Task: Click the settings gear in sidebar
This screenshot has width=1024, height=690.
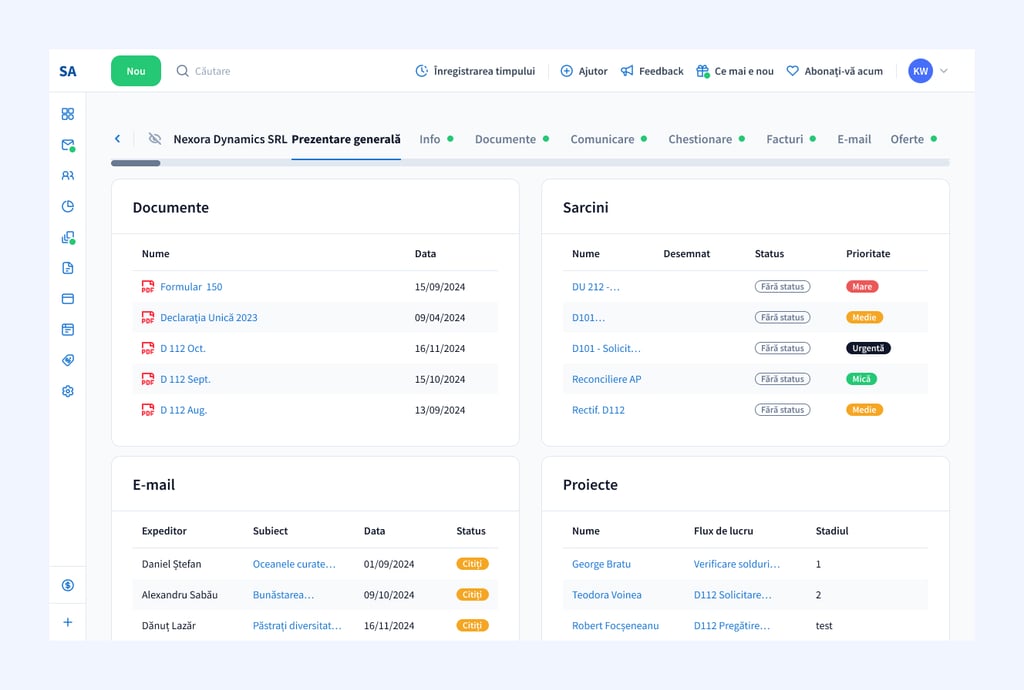Action: tap(68, 391)
